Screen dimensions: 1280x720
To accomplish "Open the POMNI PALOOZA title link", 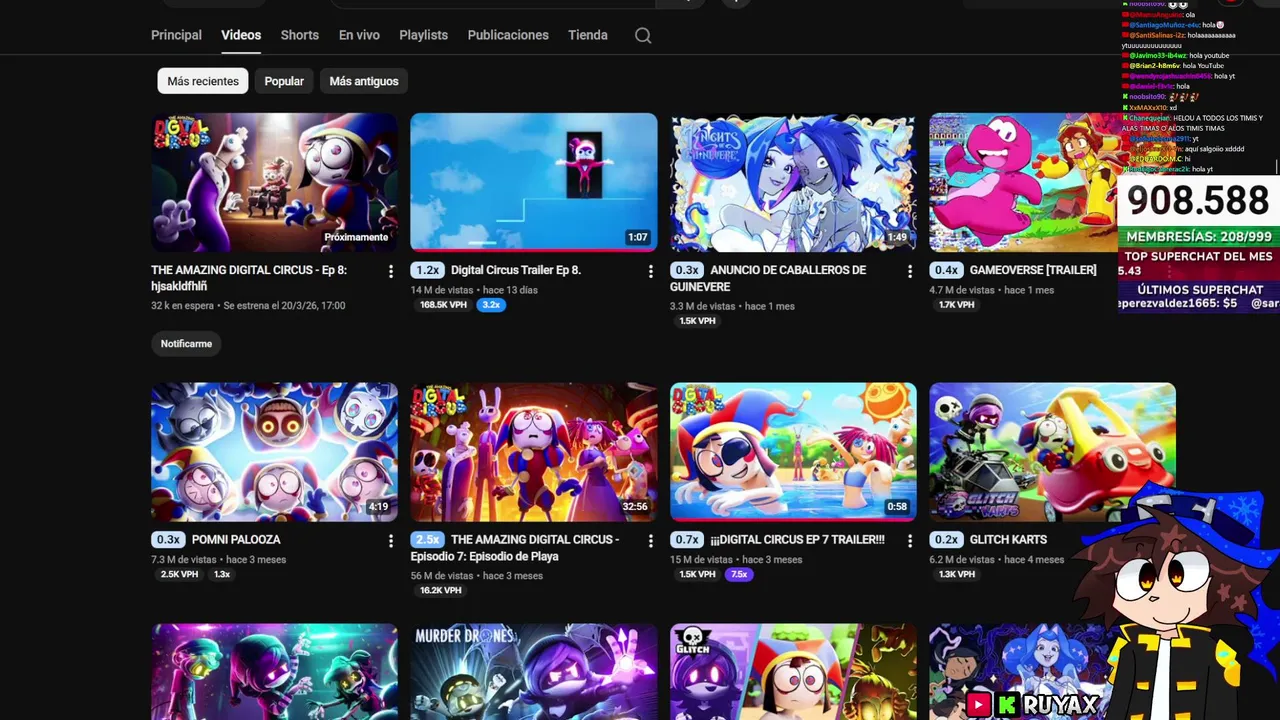I will pos(236,540).
